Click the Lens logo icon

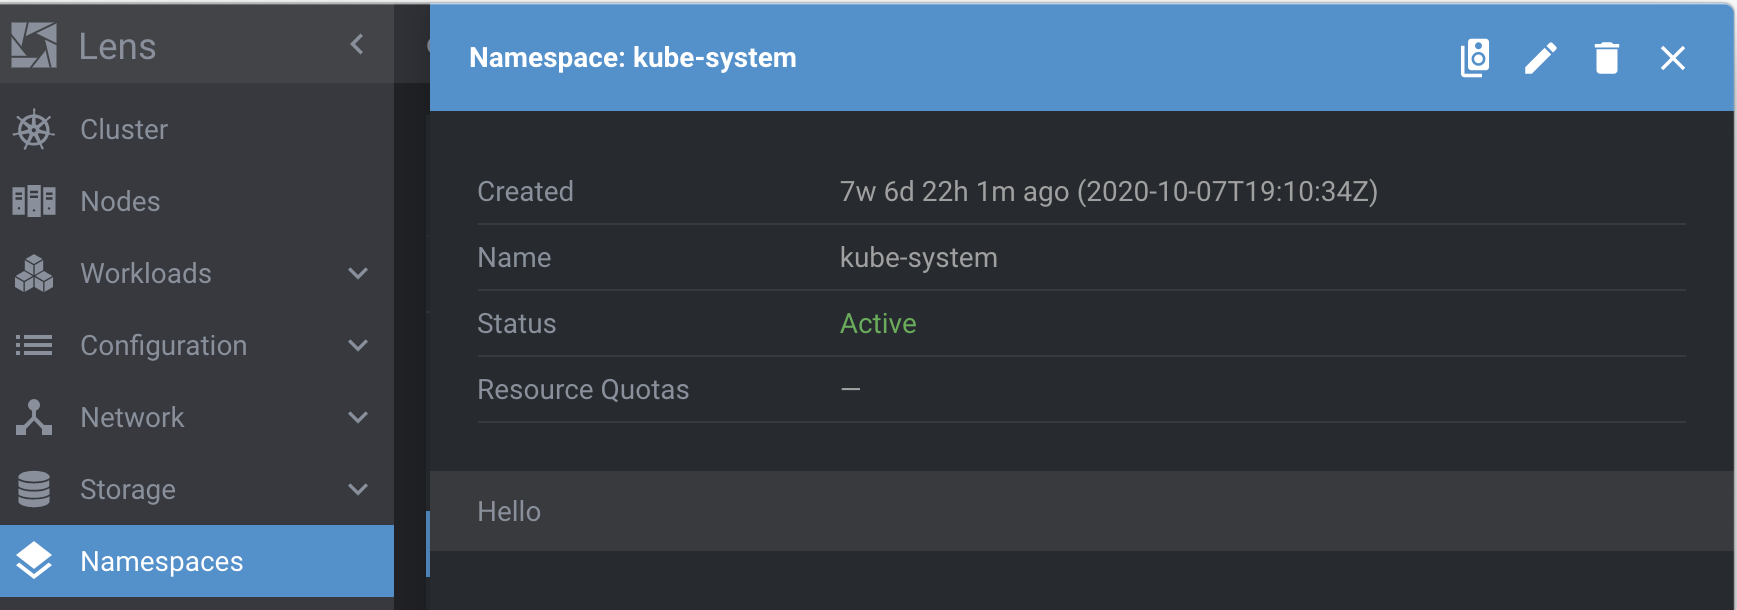pyautogui.click(x=34, y=45)
